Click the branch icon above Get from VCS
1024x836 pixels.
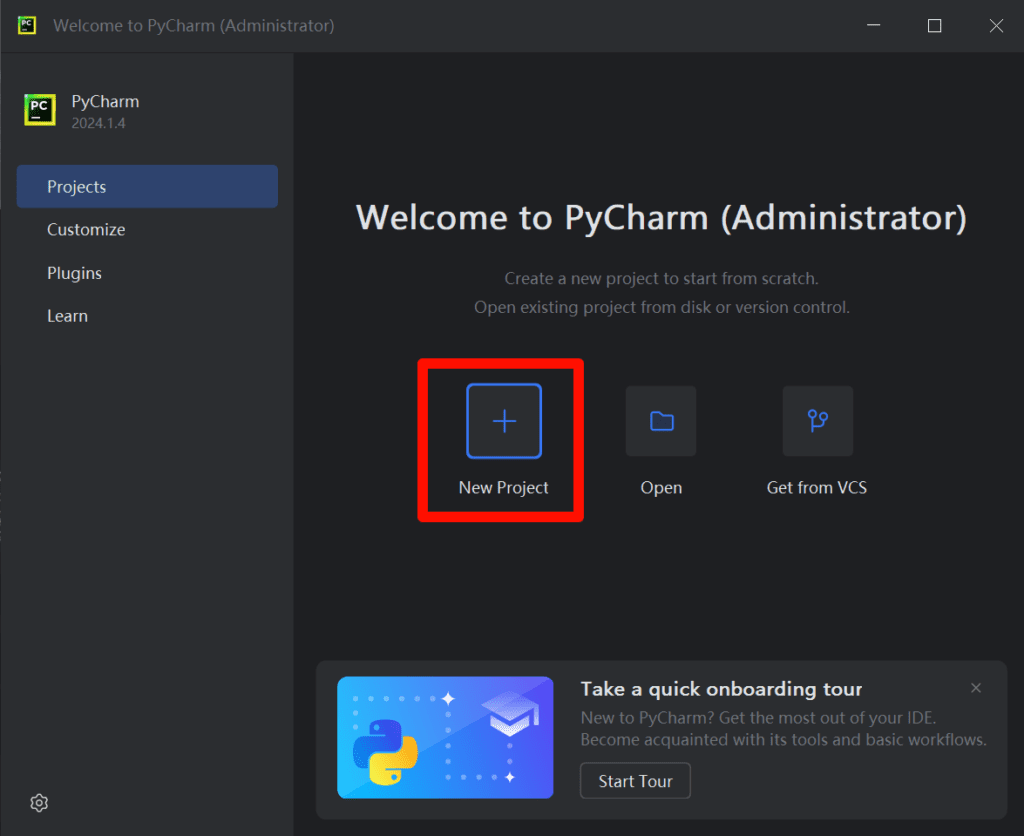[817, 420]
